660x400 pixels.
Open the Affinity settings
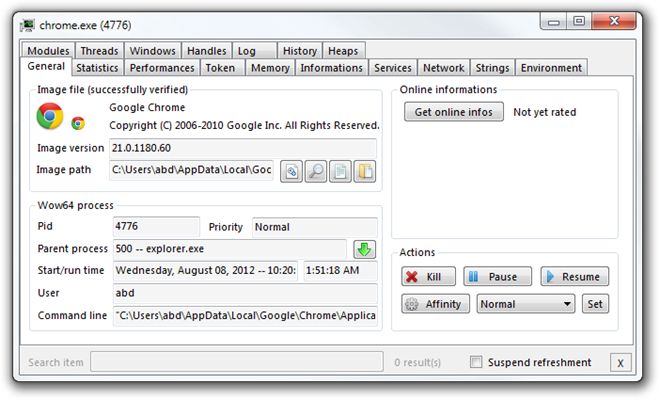[x=436, y=304]
